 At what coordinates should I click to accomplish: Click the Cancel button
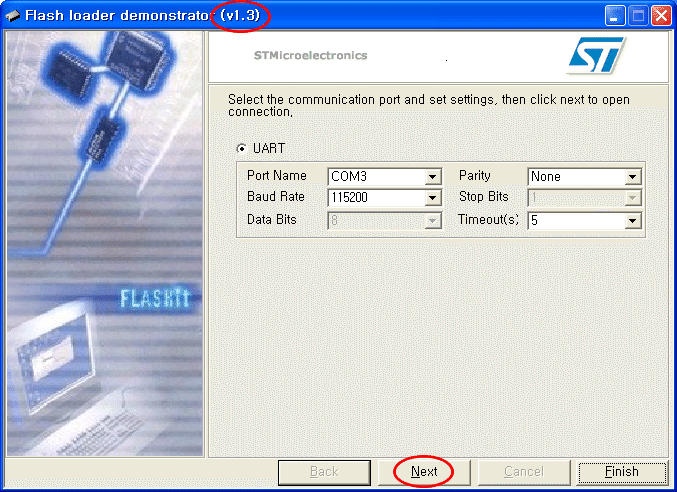(524, 472)
